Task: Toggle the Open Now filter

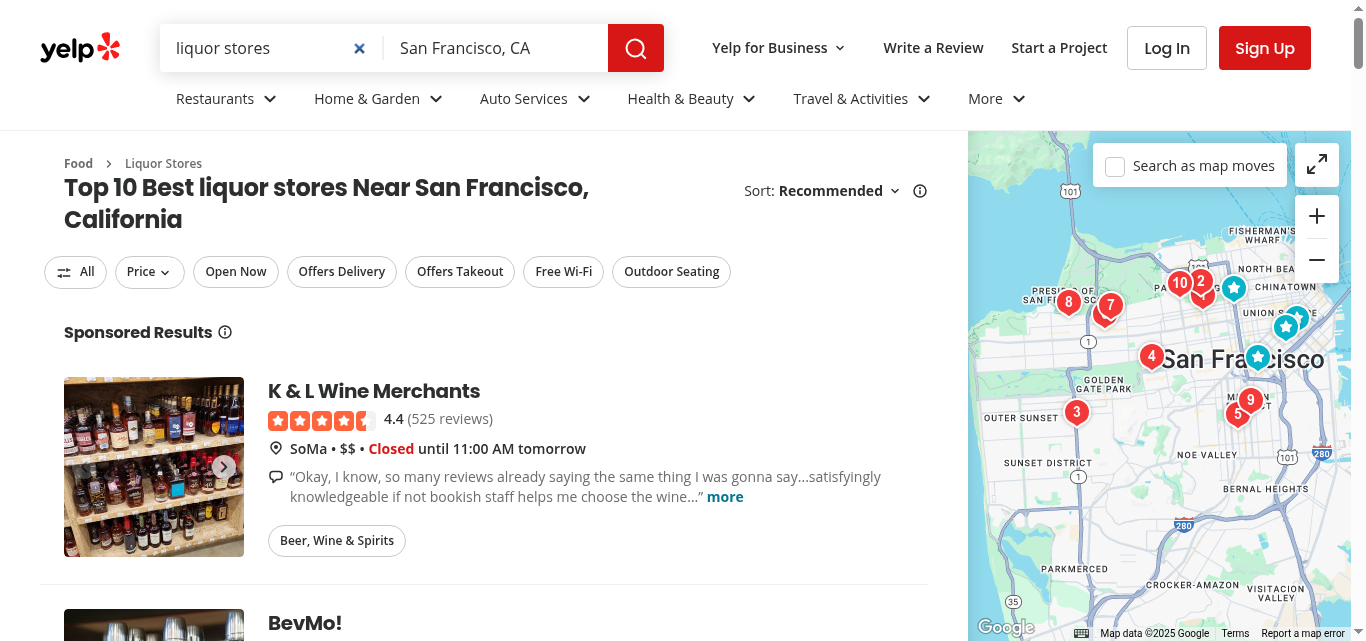Action: pyautogui.click(x=236, y=272)
